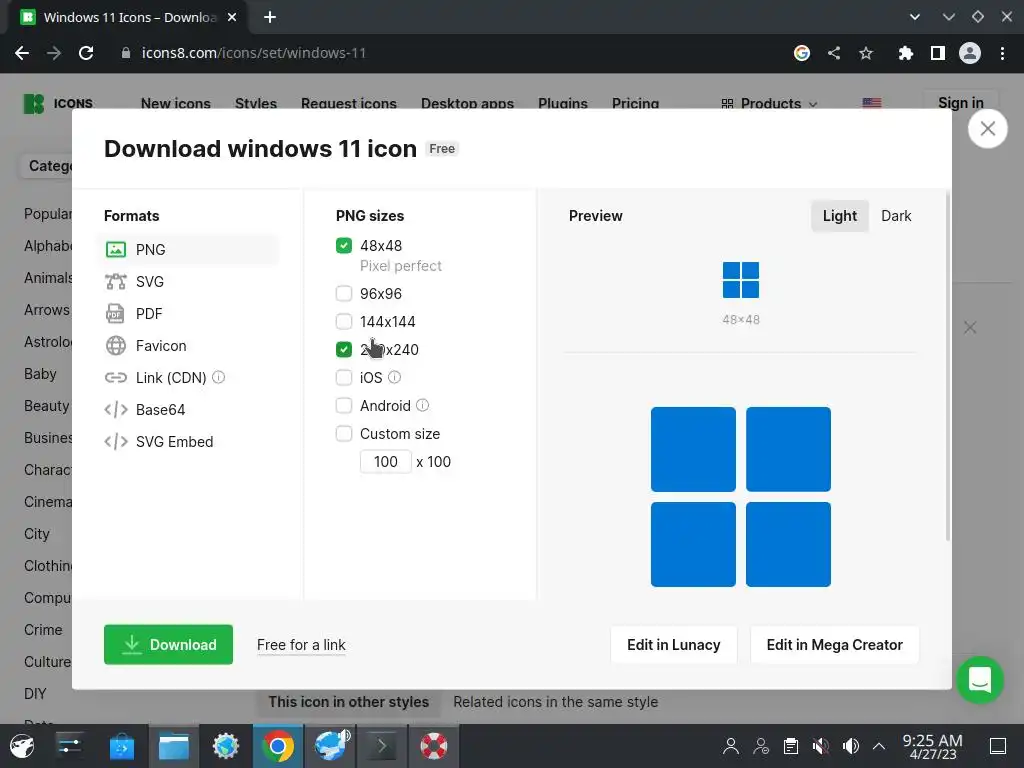Launch Chrome from the taskbar
The image size is (1024, 768).
[x=278, y=746]
